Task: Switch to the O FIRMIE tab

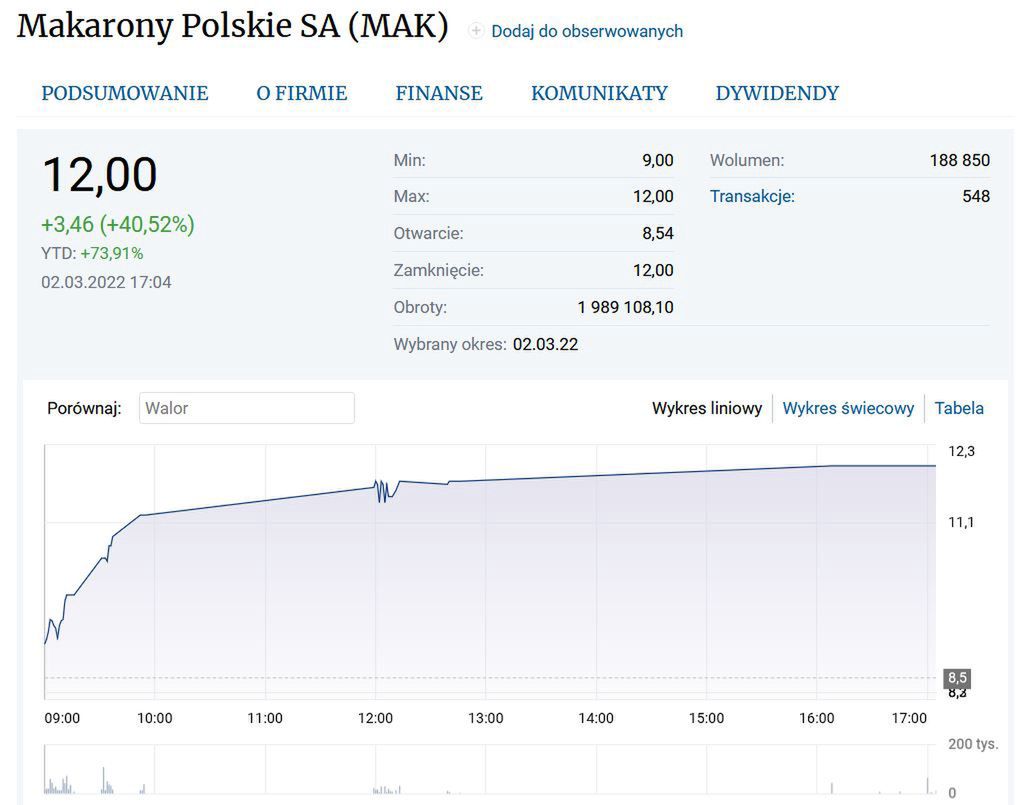Action: coord(301,92)
